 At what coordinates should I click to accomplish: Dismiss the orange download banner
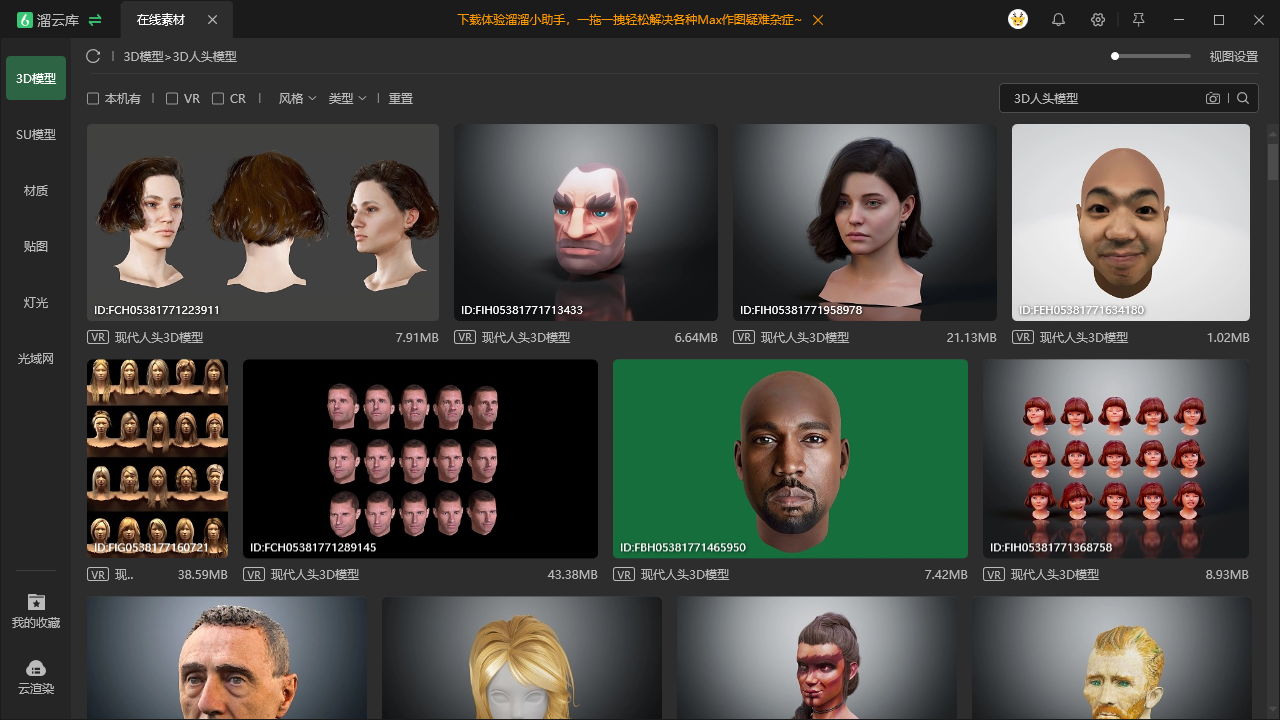[818, 20]
